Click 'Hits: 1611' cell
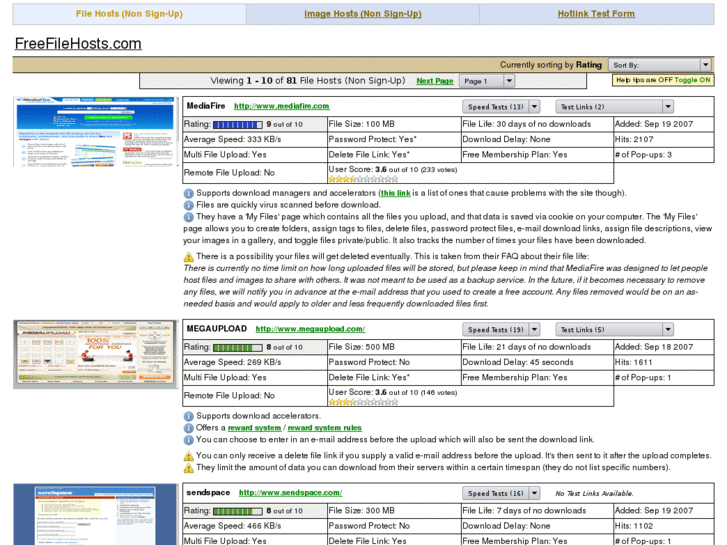727x545 pixels. pos(664,362)
